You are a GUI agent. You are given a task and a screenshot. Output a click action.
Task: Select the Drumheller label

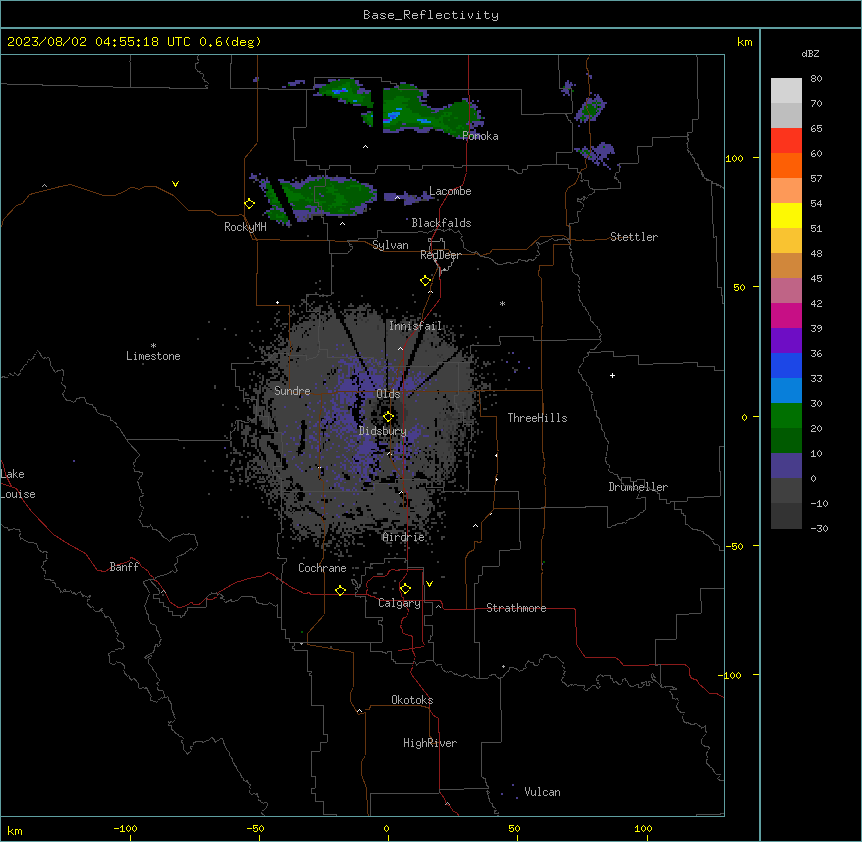tap(638, 487)
